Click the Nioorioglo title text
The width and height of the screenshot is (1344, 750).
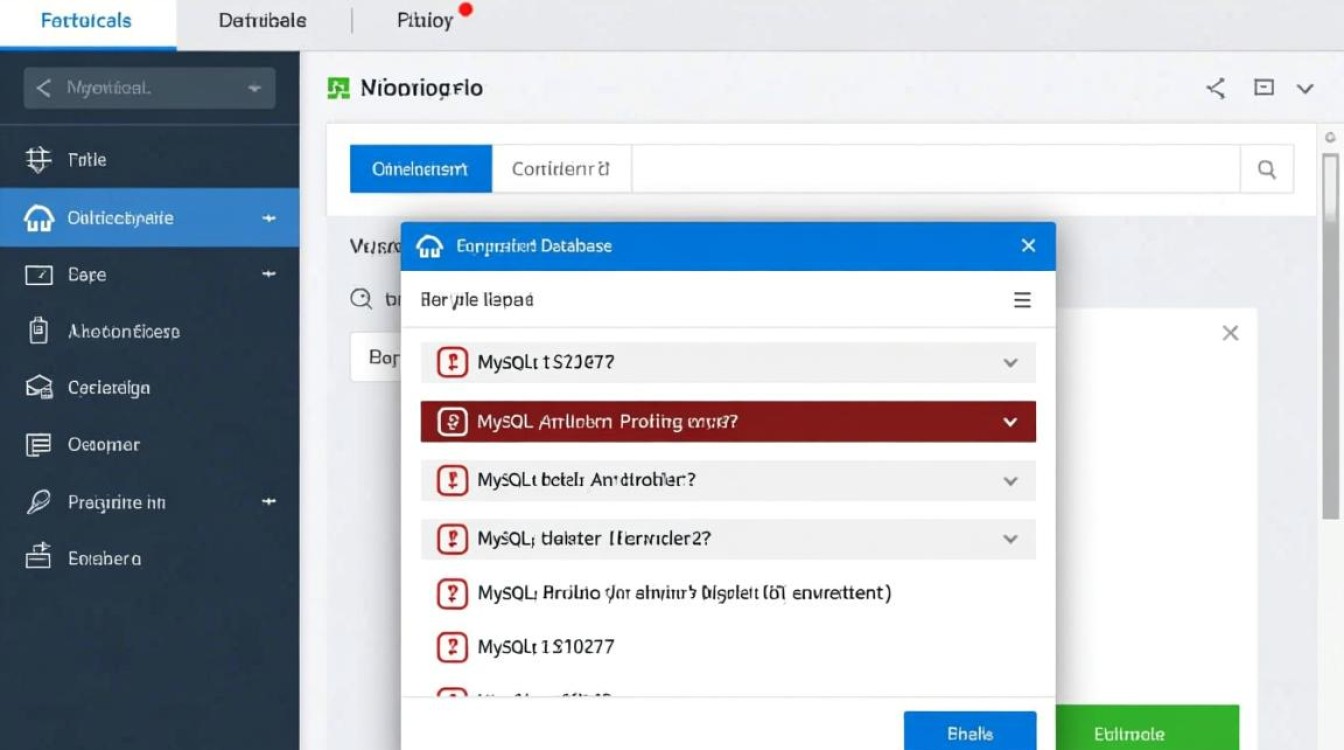(x=421, y=88)
